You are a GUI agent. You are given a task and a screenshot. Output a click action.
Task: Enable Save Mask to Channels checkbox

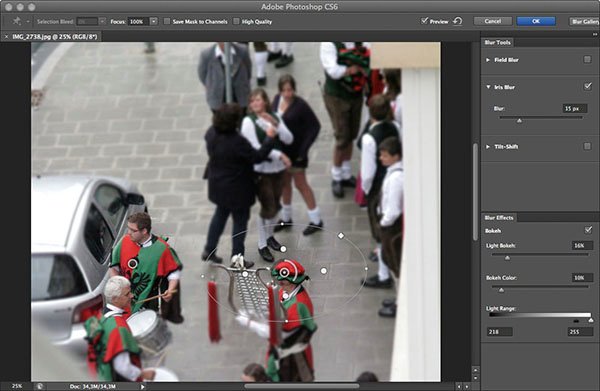167,21
